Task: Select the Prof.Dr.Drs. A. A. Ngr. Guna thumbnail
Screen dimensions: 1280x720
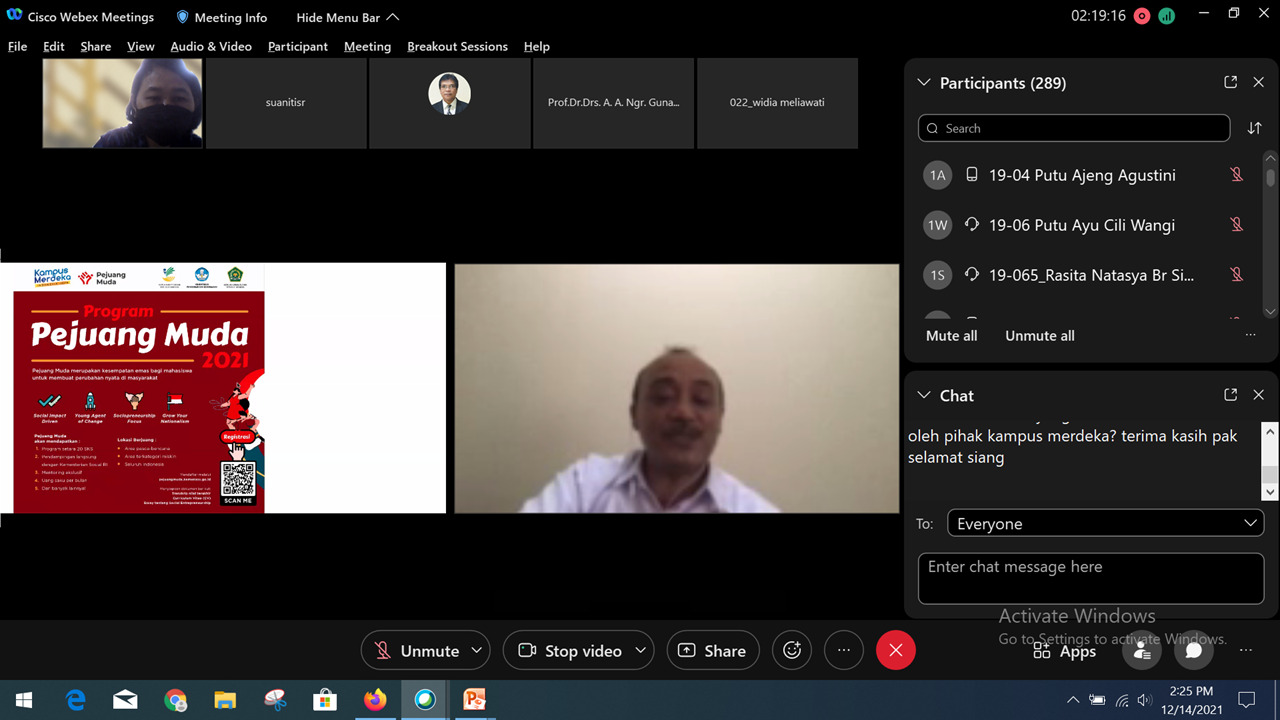Action: (x=613, y=103)
